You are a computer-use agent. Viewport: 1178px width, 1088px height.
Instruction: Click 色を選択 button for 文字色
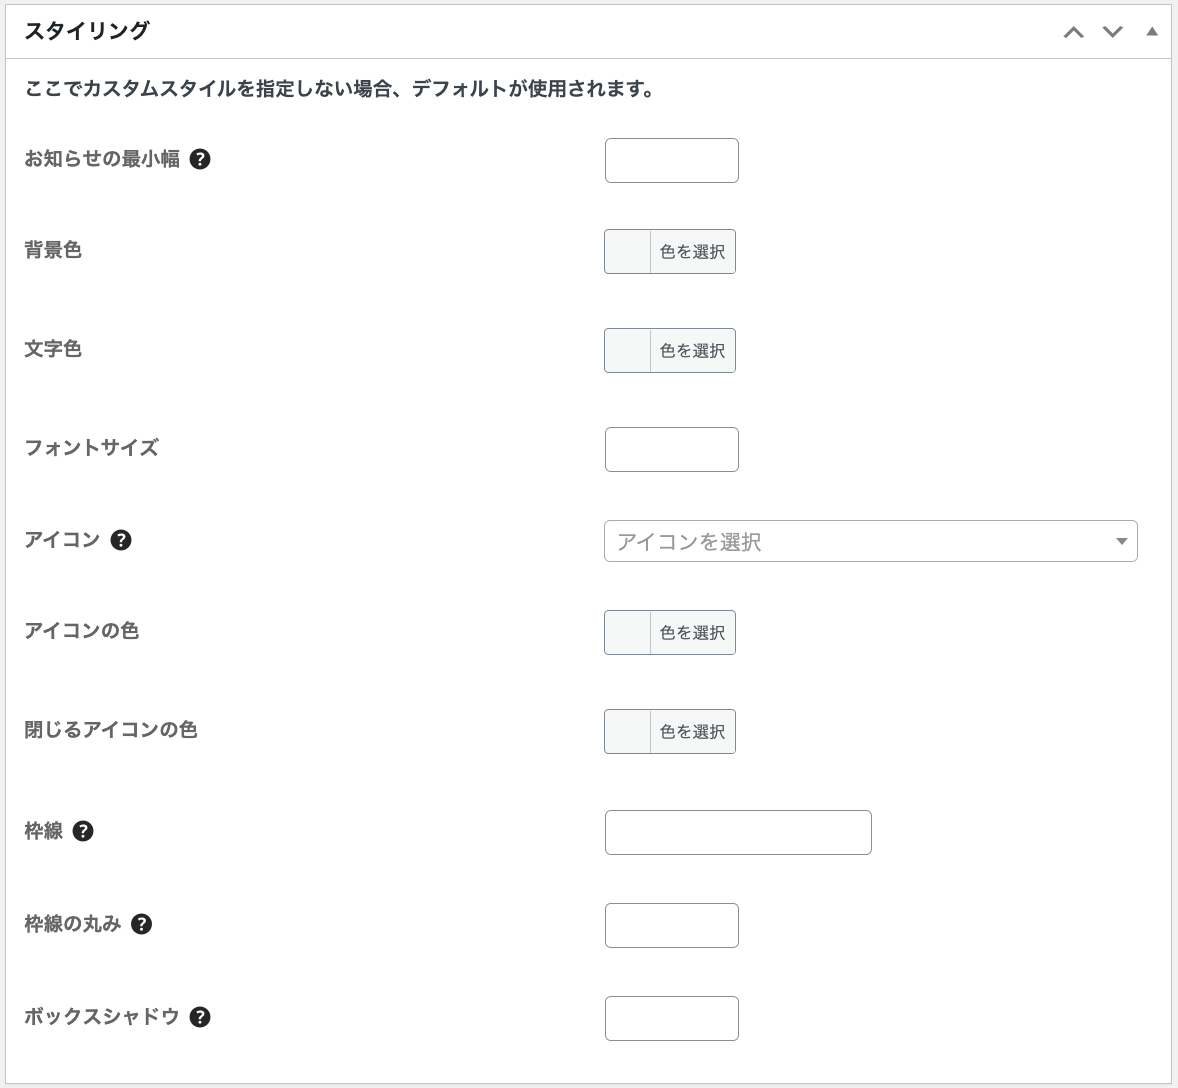point(692,351)
